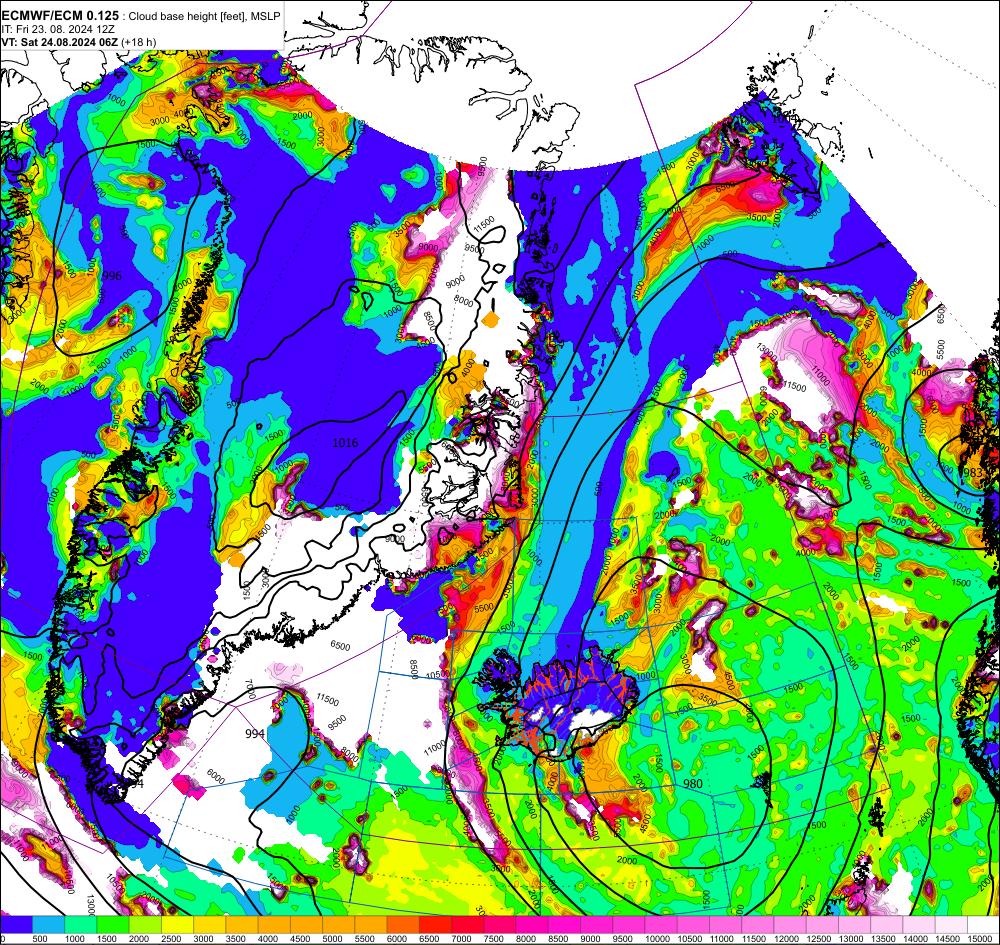Screen dimensions: 1000x945
Task: Select the bright green 1500–2000 legend swatch
Action: pos(113,925)
